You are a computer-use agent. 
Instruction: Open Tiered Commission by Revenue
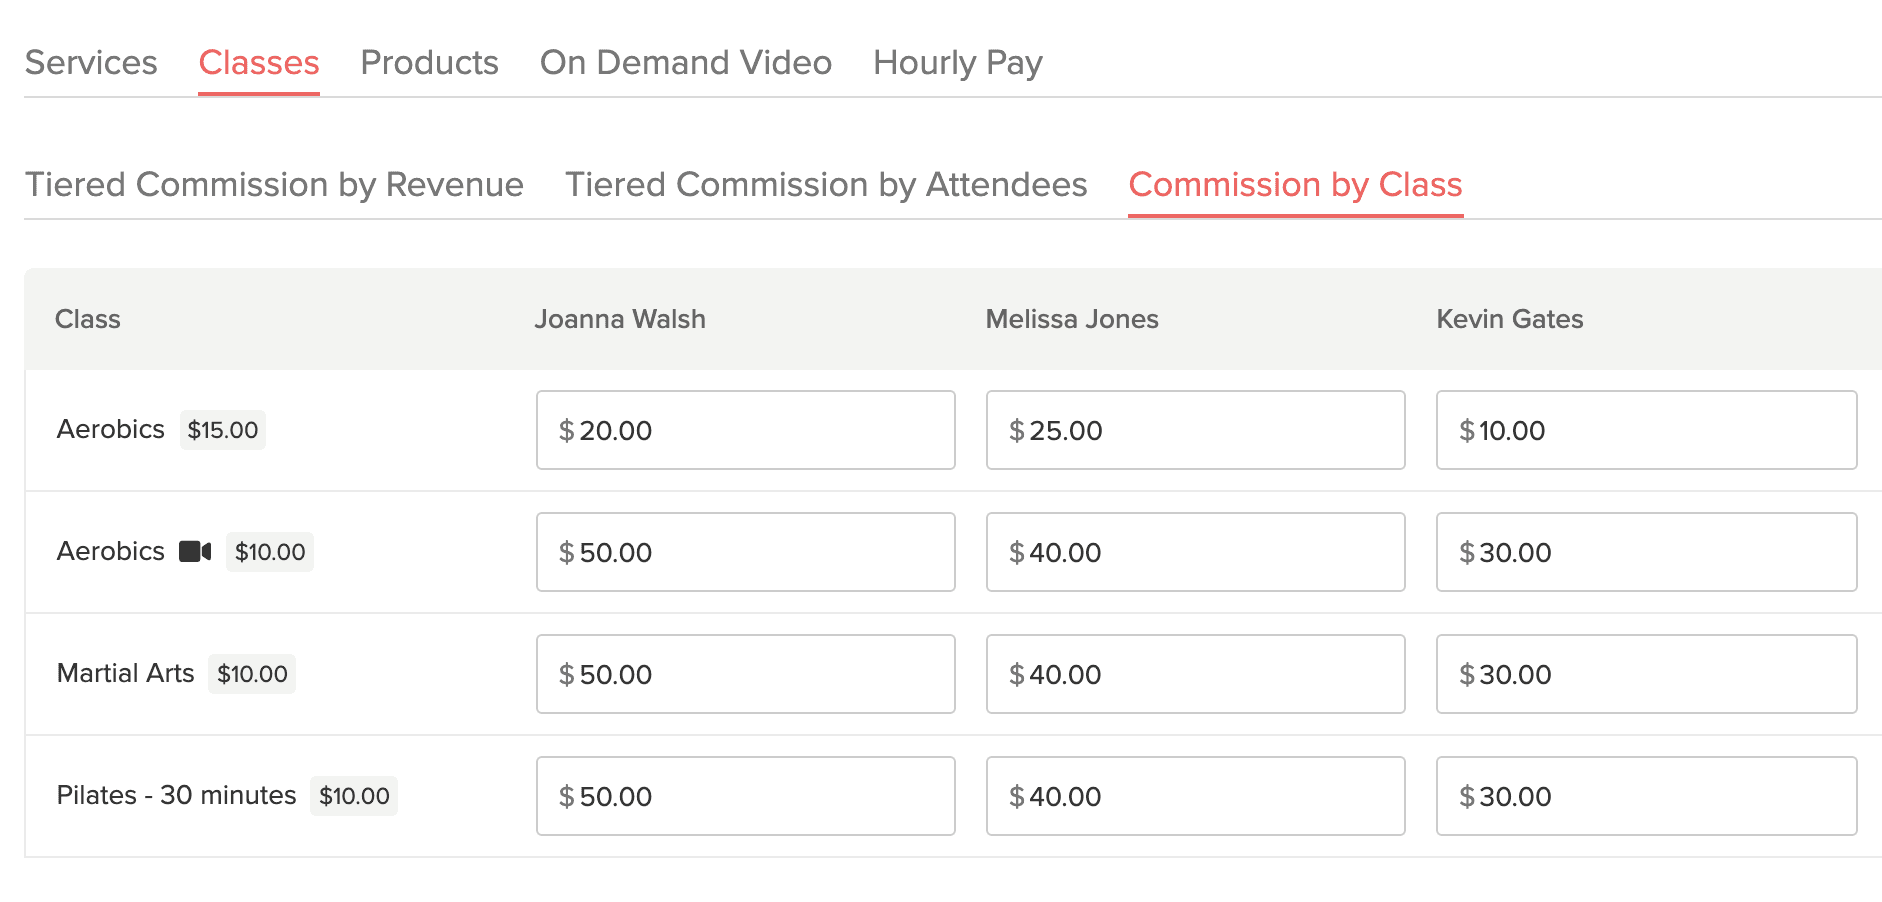coord(273,184)
